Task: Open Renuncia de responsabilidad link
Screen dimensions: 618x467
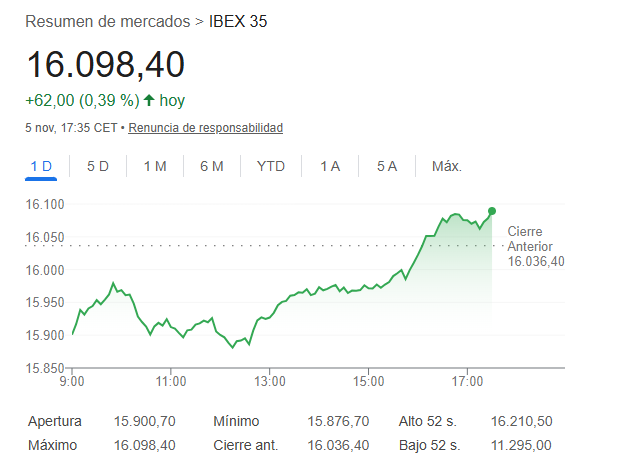Action: [x=206, y=128]
